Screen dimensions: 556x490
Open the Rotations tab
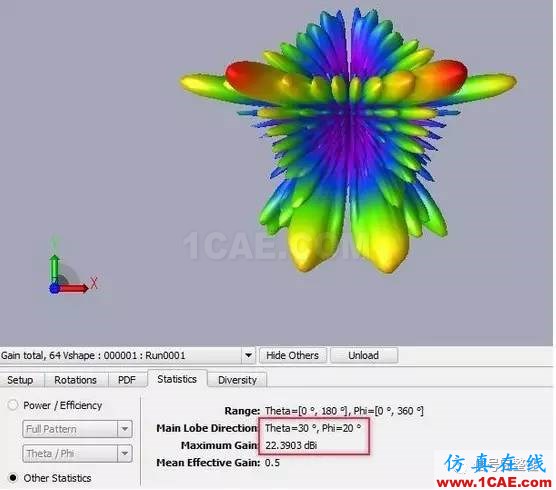75,380
